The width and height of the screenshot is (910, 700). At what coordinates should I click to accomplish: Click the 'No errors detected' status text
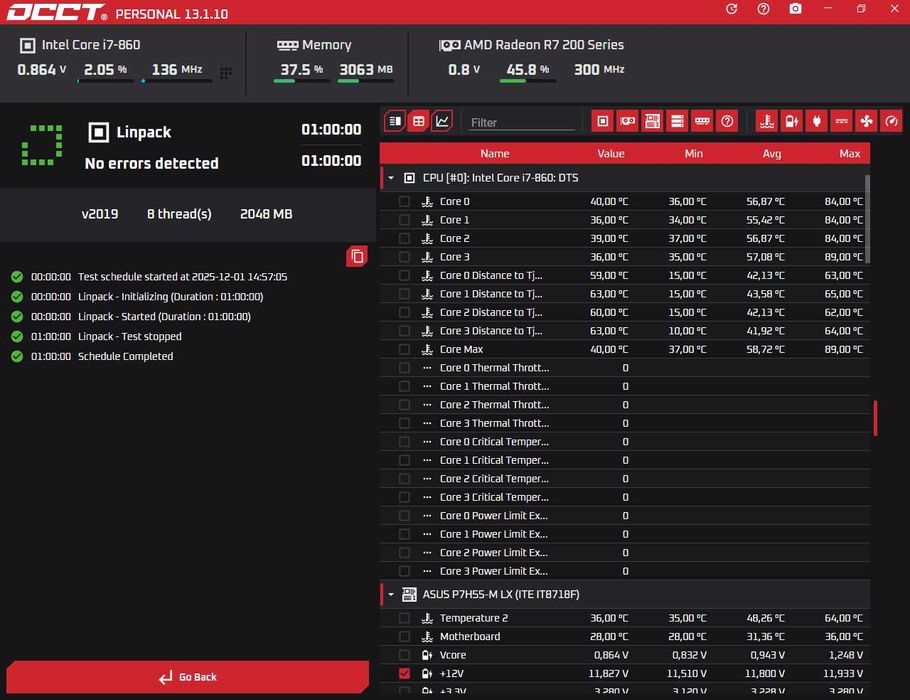click(x=151, y=164)
